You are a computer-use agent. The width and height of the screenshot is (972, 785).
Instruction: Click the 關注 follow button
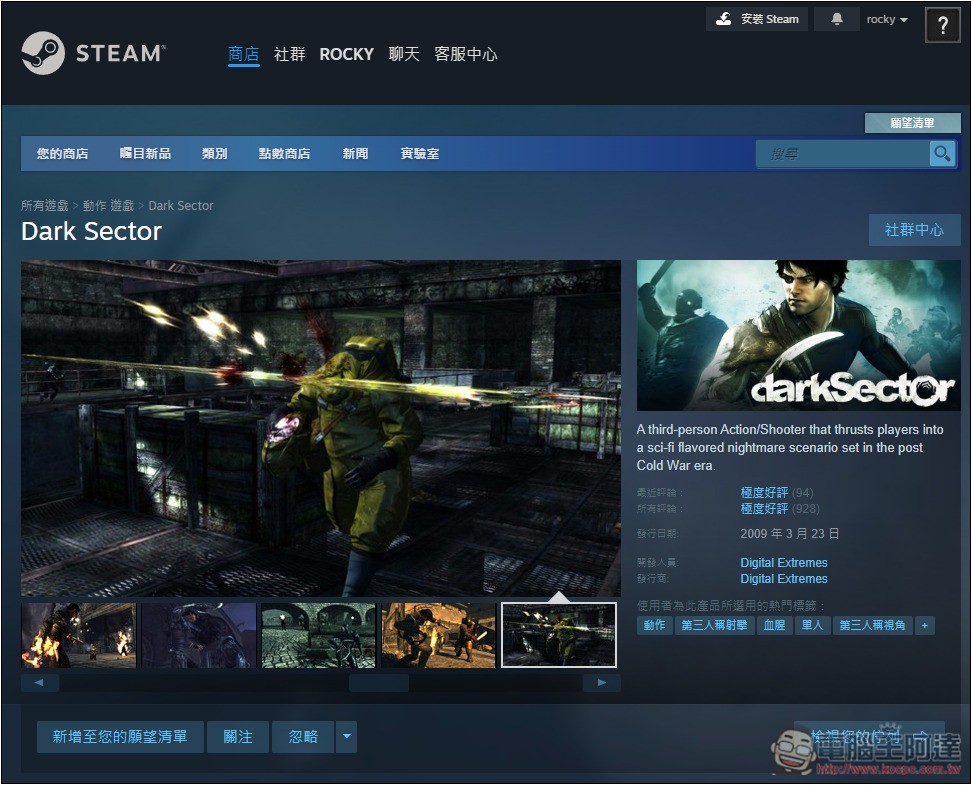[x=238, y=737]
